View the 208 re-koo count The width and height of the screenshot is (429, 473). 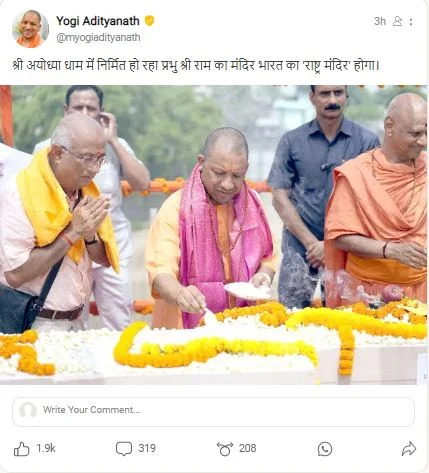point(247,448)
